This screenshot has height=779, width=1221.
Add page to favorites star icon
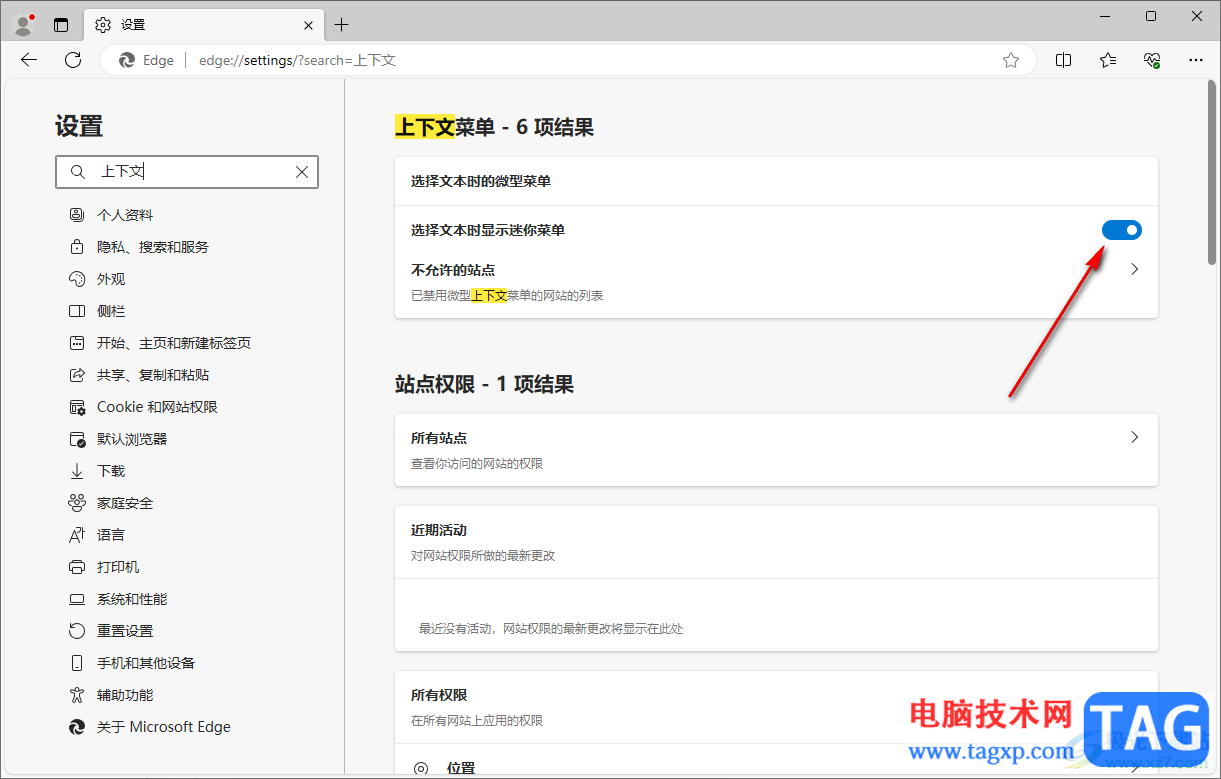[x=1011, y=60]
